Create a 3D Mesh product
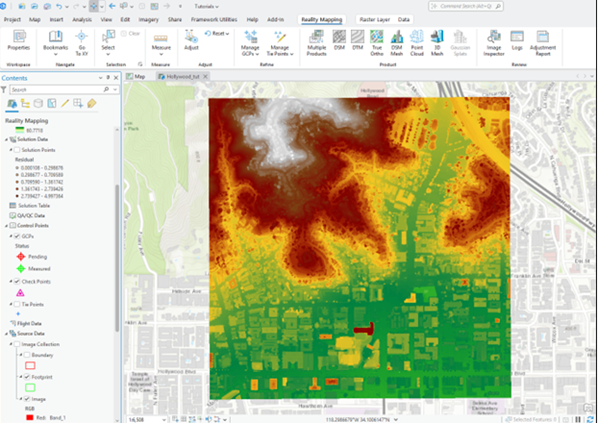 pos(437,43)
